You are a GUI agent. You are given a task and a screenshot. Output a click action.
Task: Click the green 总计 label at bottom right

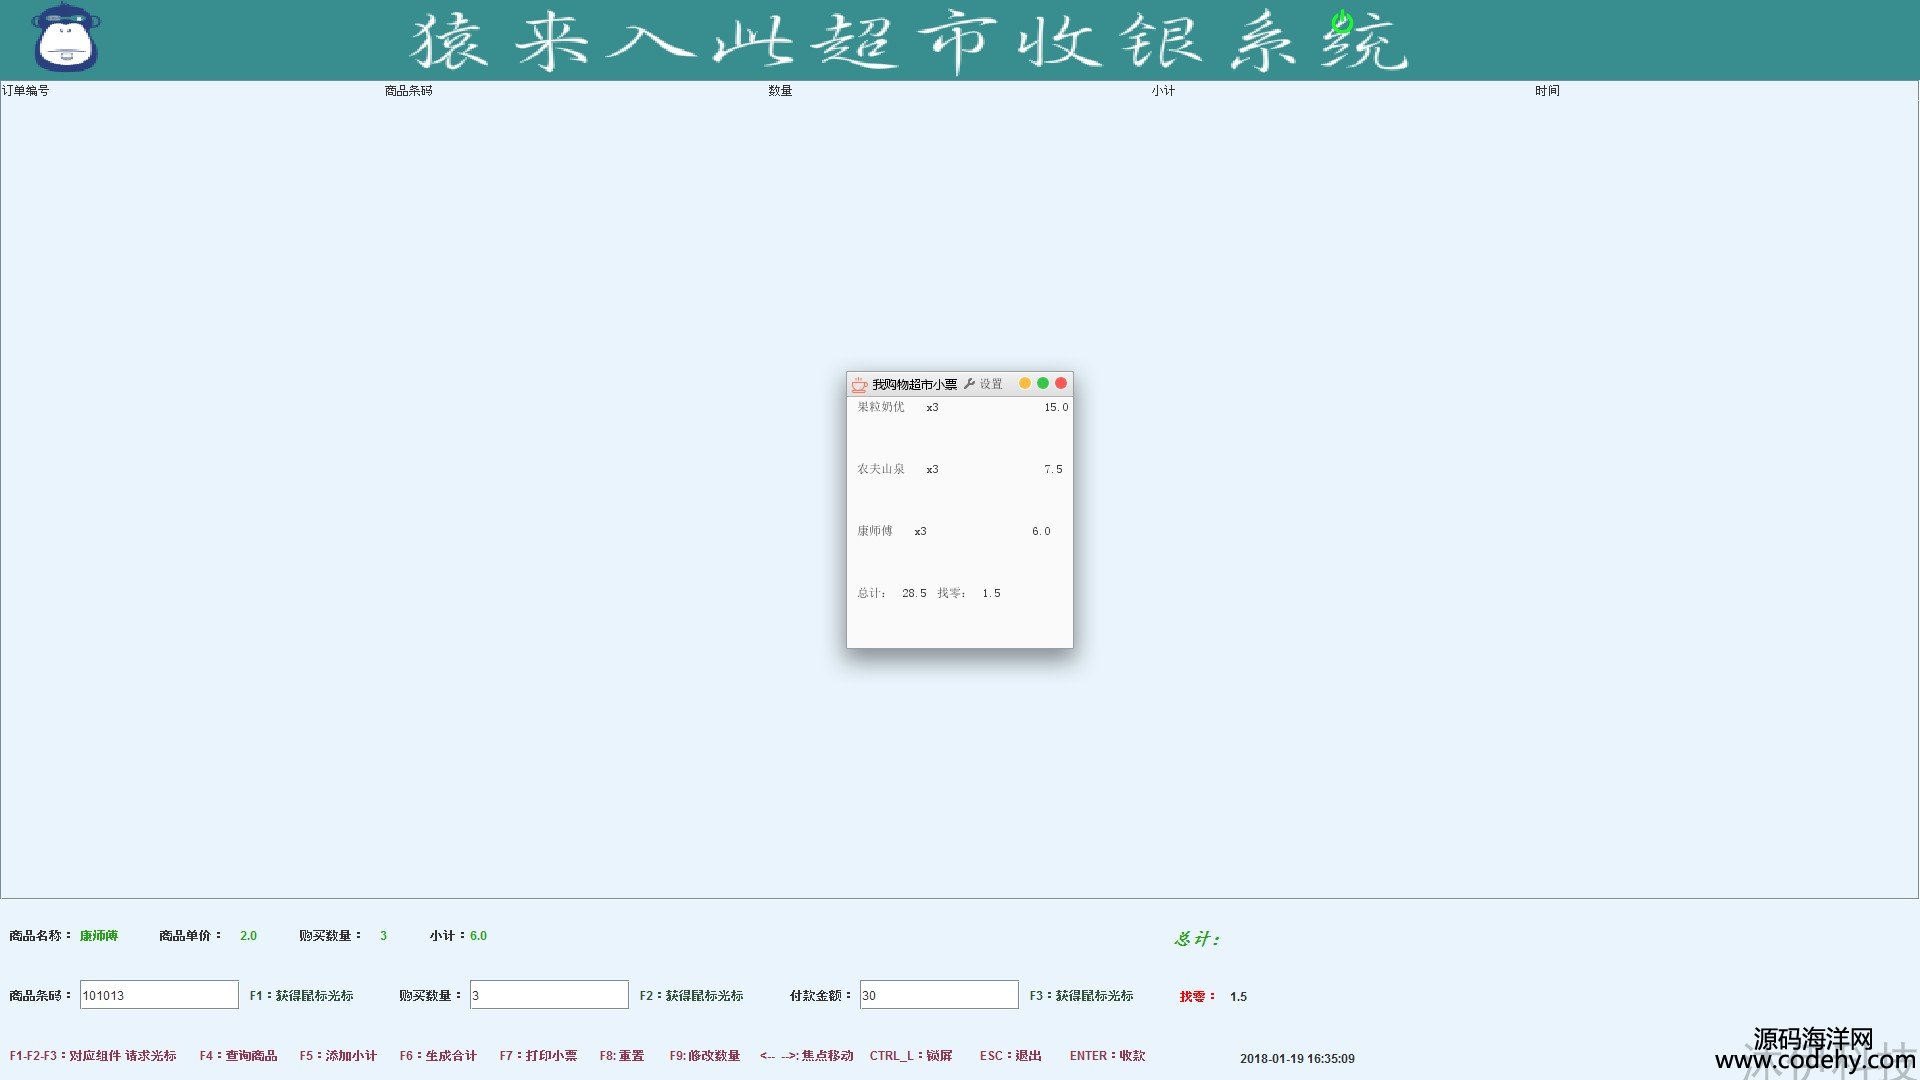(x=1197, y=938)
